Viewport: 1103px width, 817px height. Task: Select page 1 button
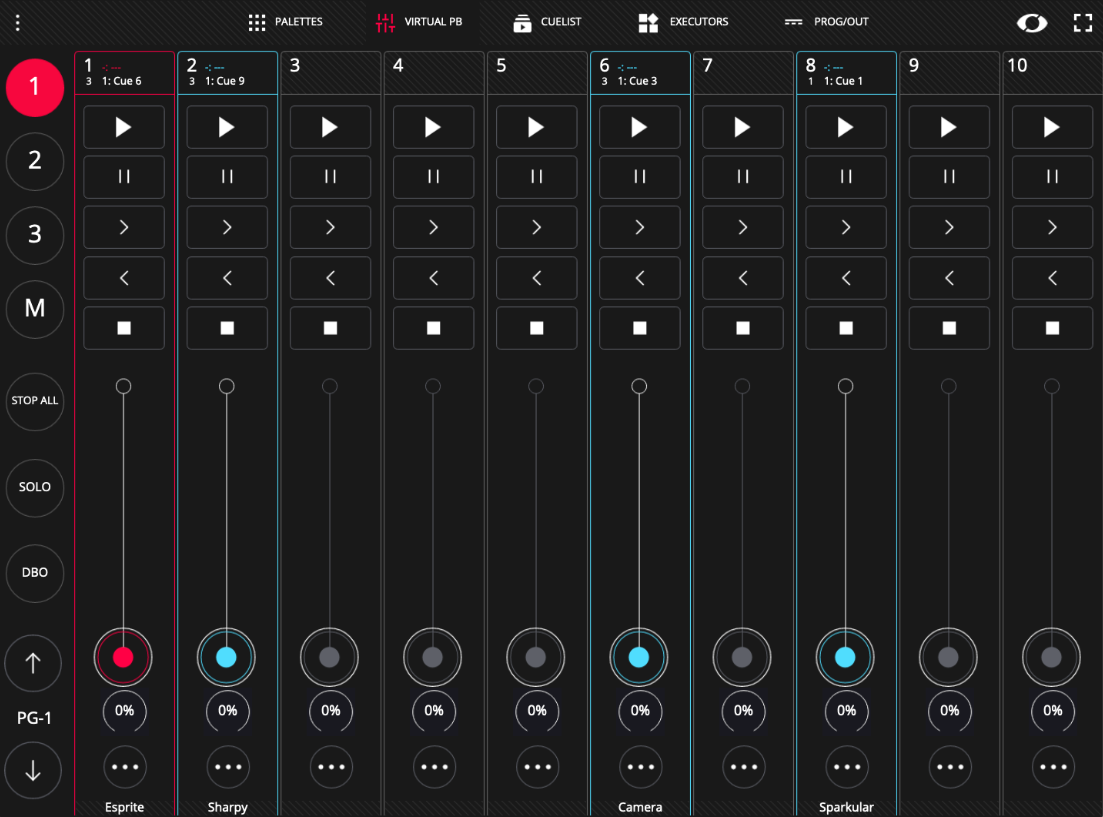[34, 87]
